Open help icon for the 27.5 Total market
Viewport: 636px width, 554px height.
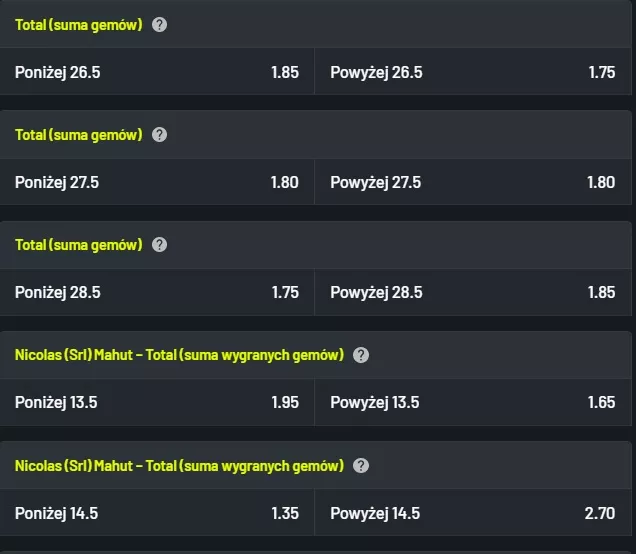click(159, 134)
